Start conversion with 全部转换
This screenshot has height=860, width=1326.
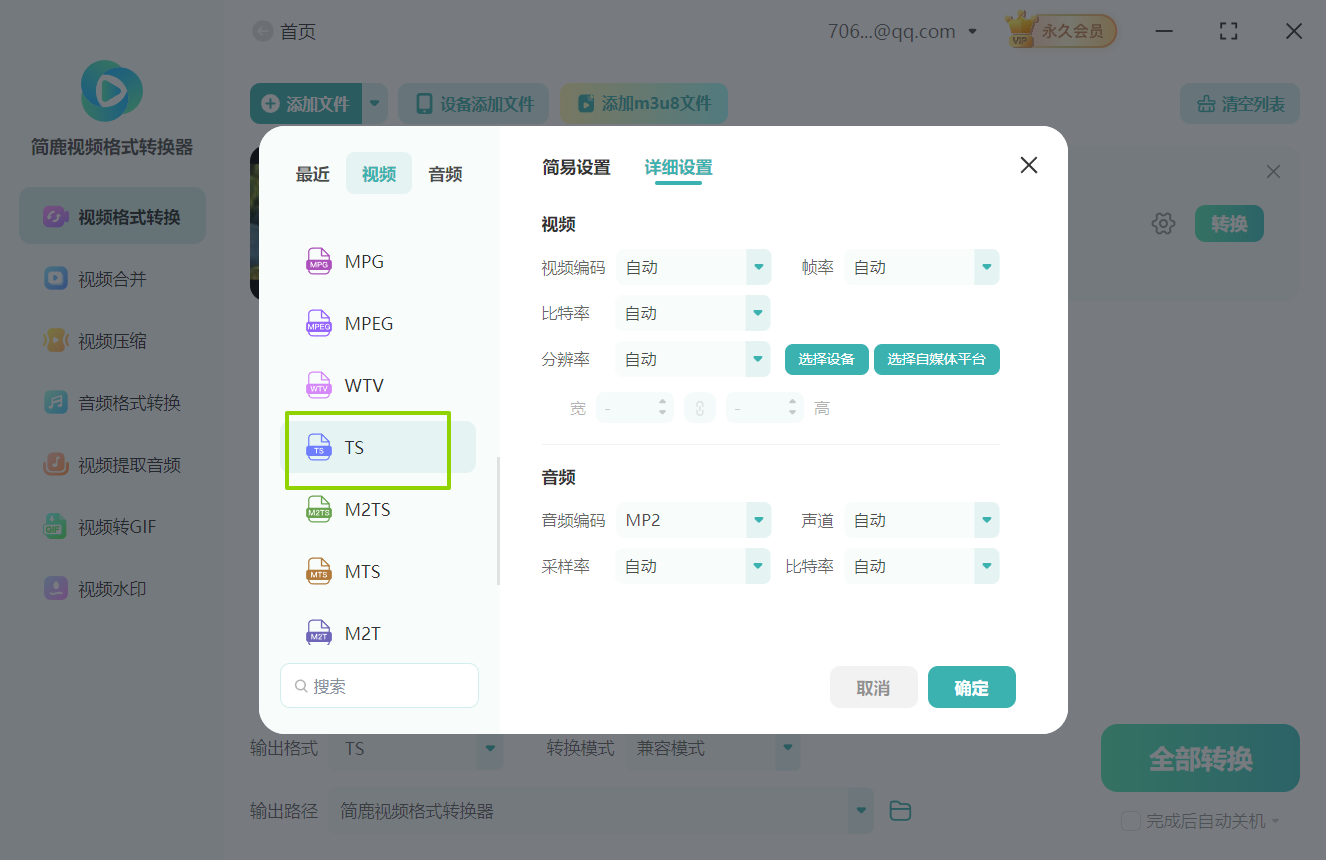click(1199, 758)
